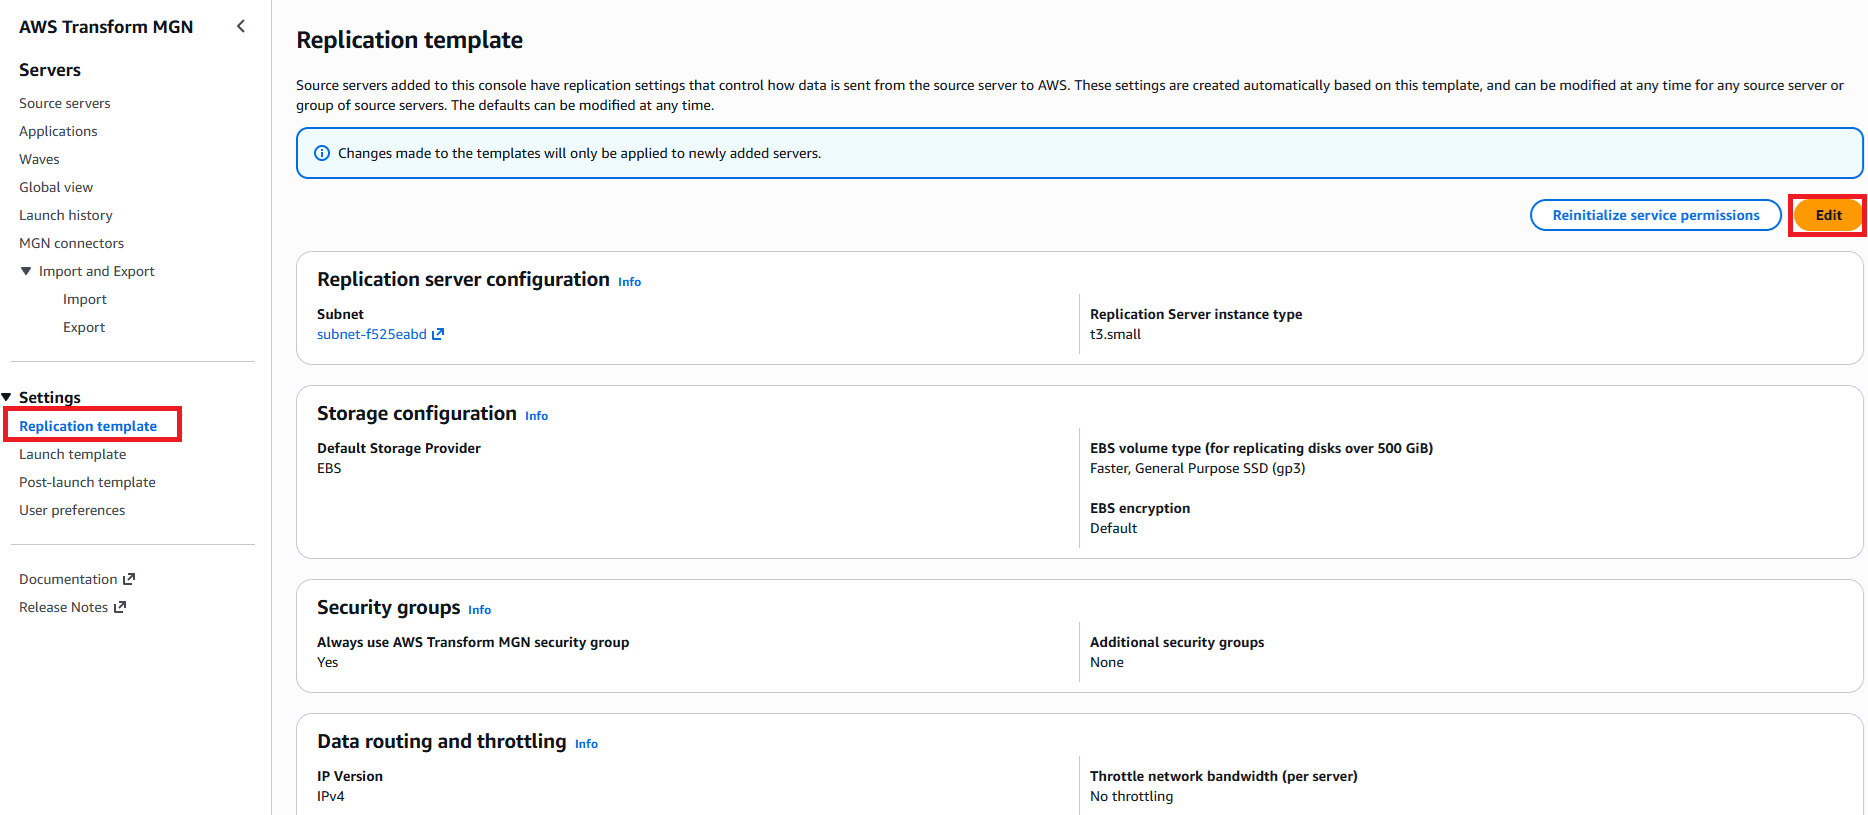Open external link icon beside subnet-f525eabd

(438, 334)
